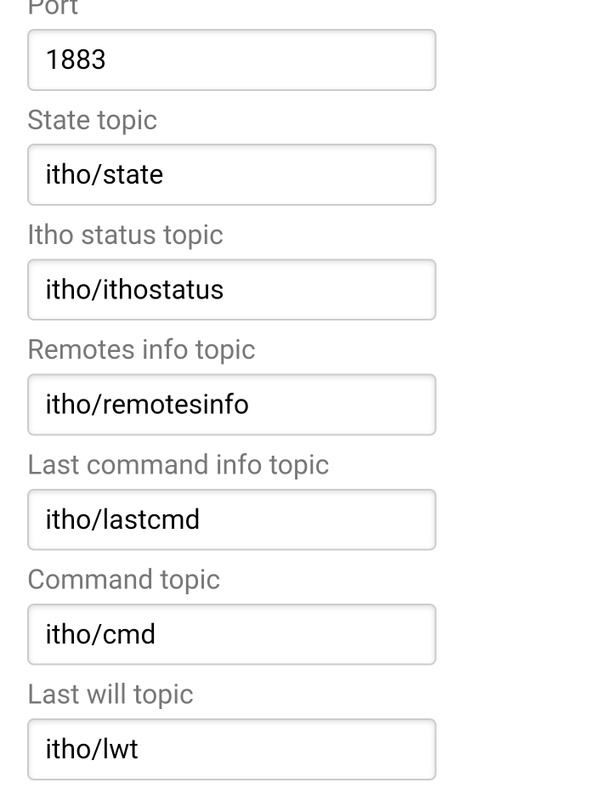The image size is (612, 800).
Task: Focus the State topic text box
Action: pyautogui.click(x=231, y=175)
